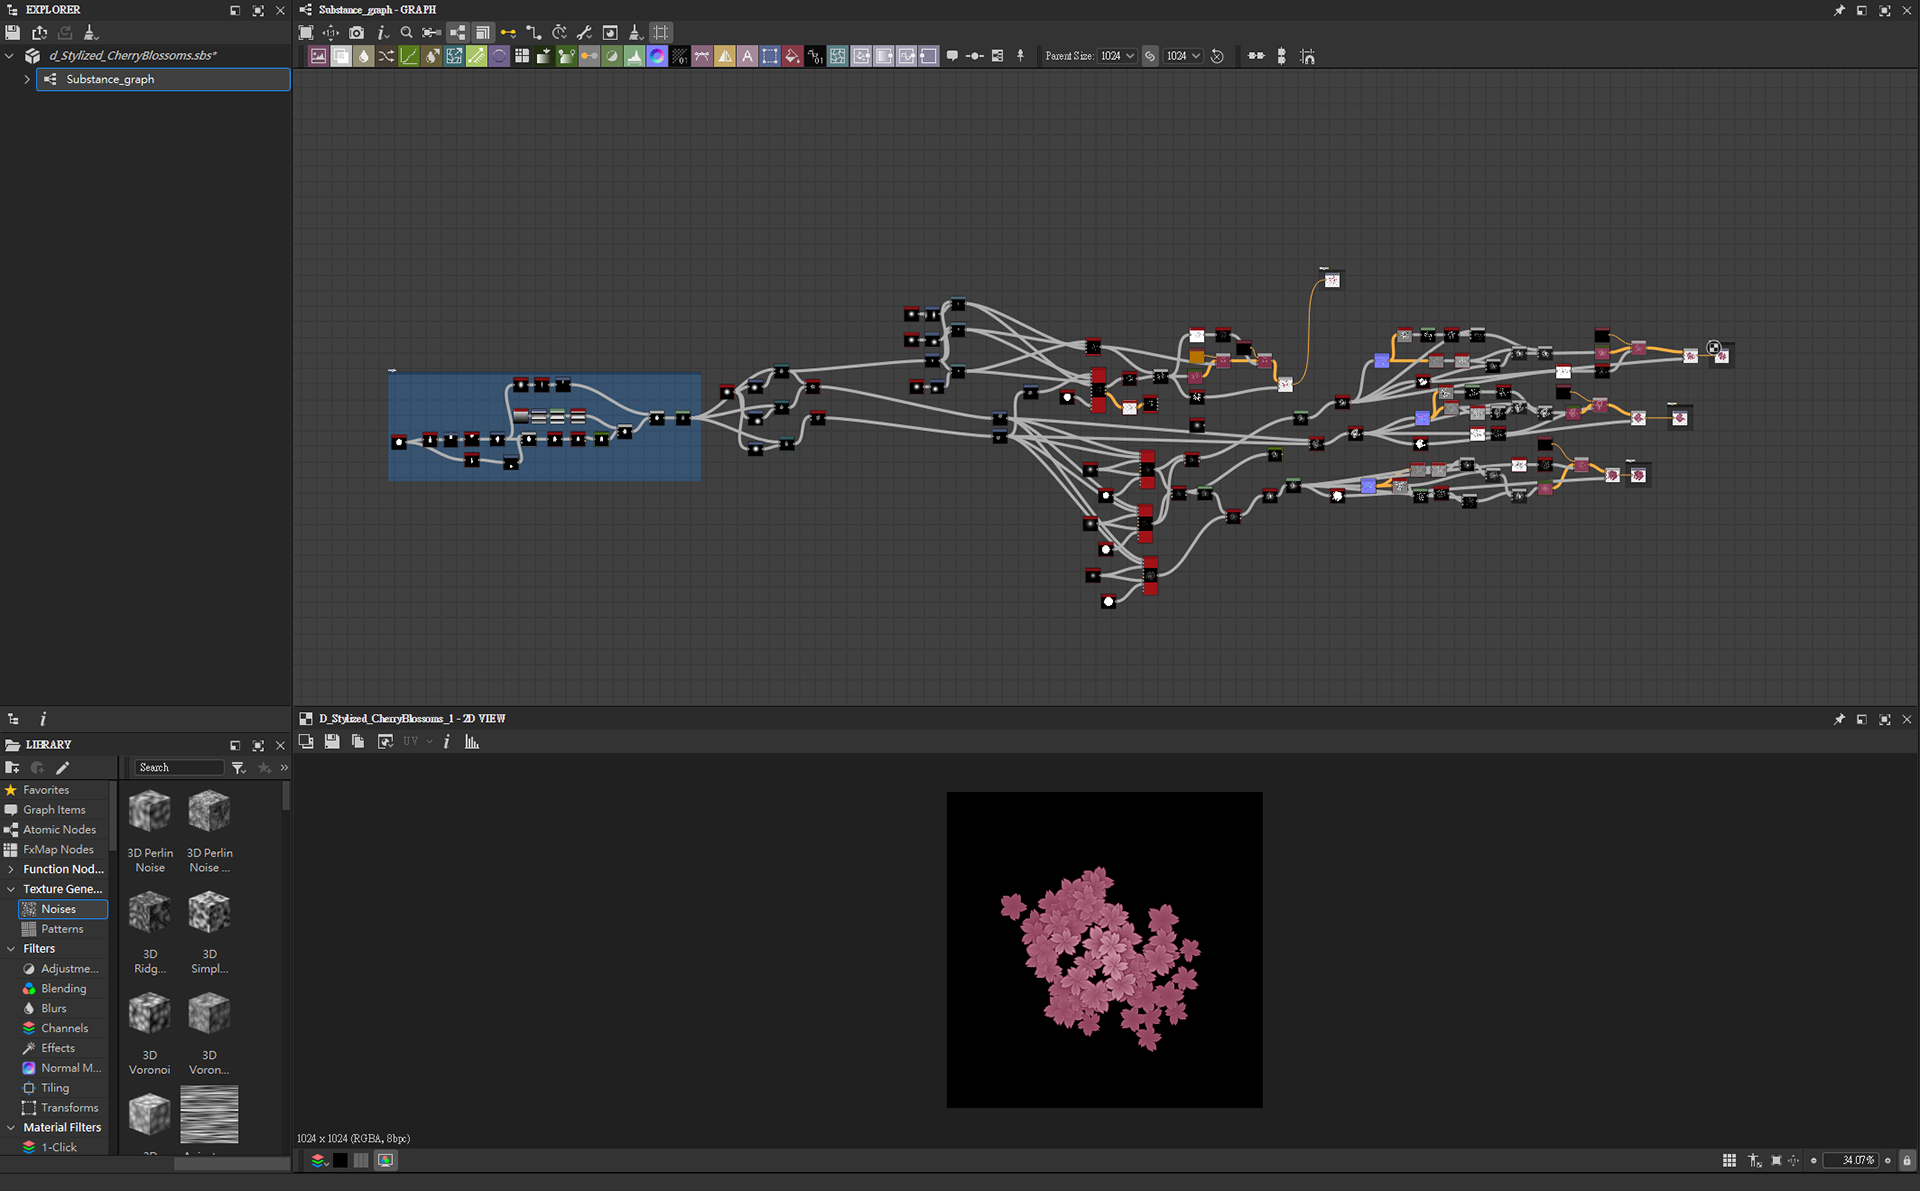Click the camera screenshot icon in graph toolbar
Viewport: 1920px width, 1191px height.
[357, 33]
